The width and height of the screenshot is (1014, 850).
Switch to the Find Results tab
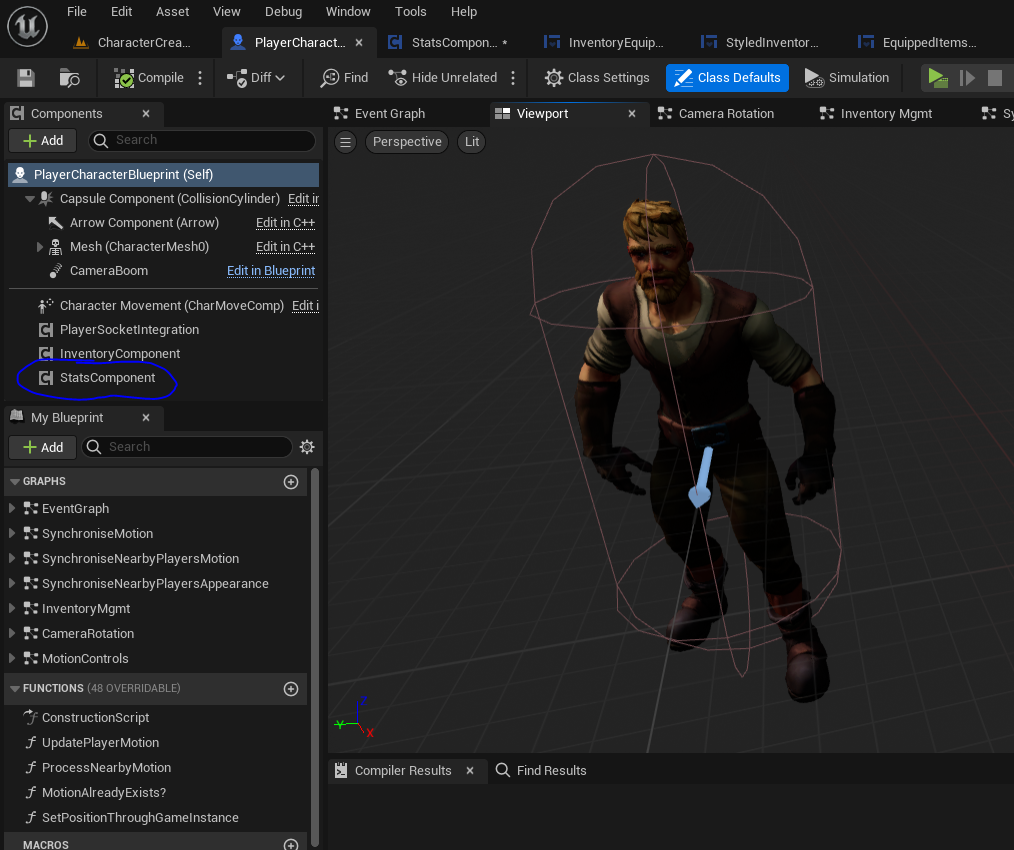pos(541,770)
